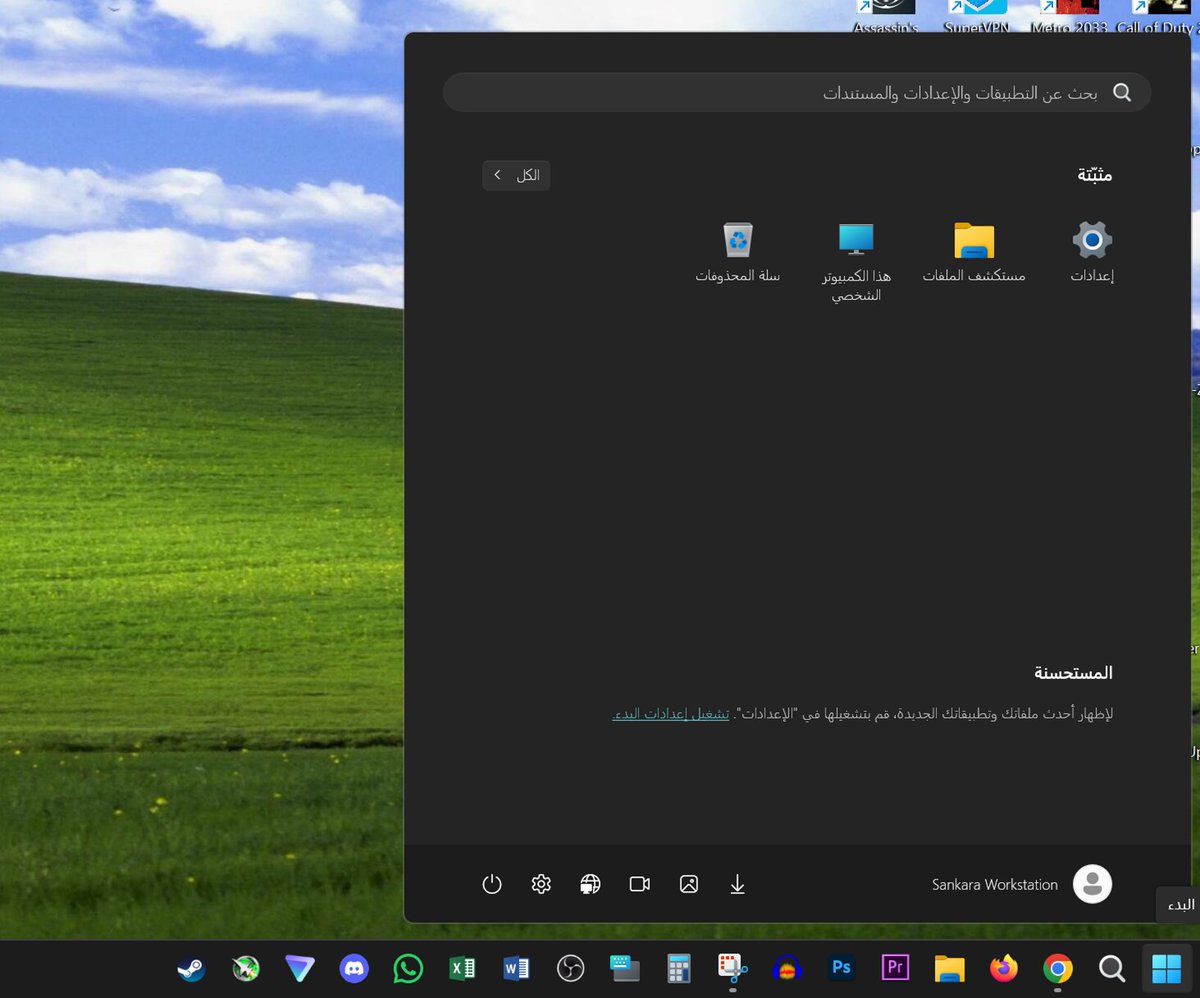Switch to Google Chrome in taskbar
The image size is (1200, 998).
click(1057, 968)
